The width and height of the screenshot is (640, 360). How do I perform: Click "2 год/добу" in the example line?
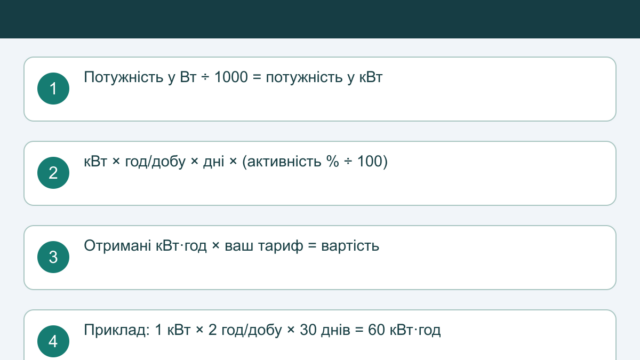(245, 330)
